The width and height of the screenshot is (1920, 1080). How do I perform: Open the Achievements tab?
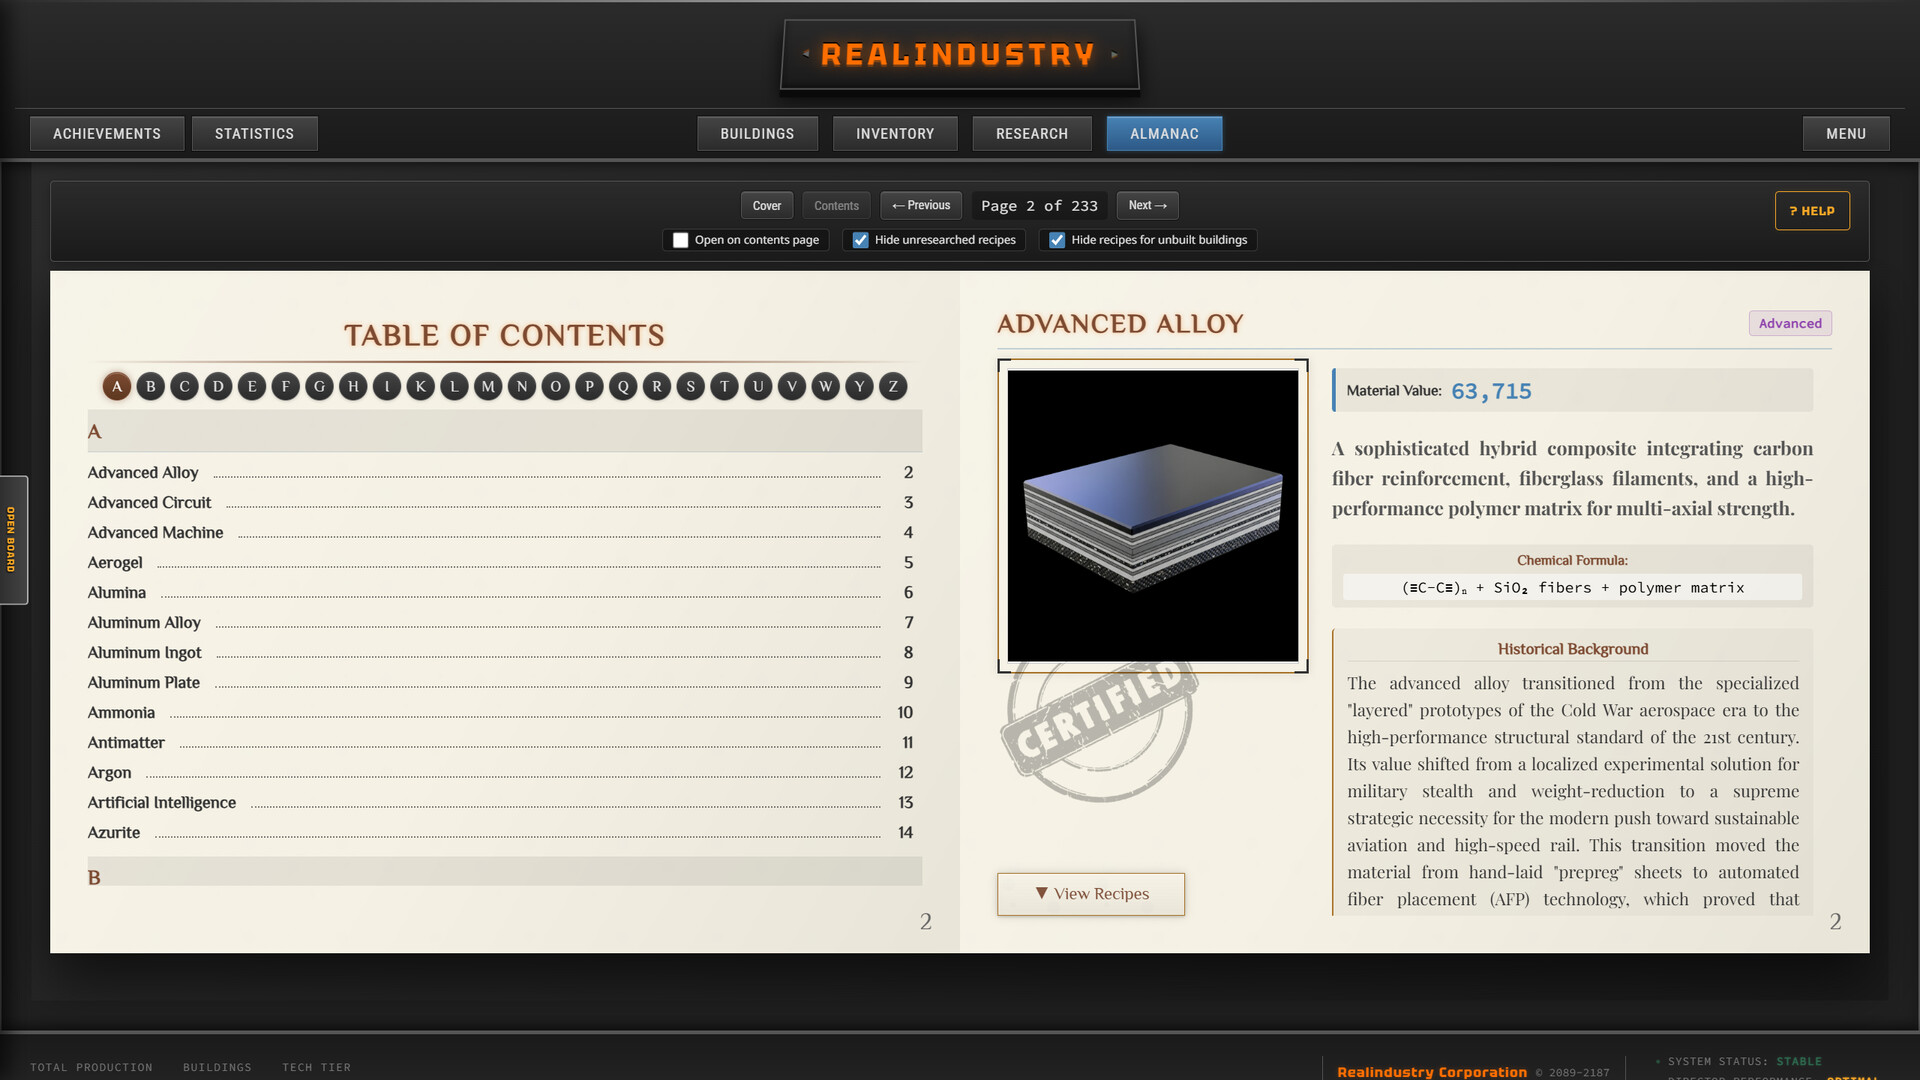pos(107,134)
